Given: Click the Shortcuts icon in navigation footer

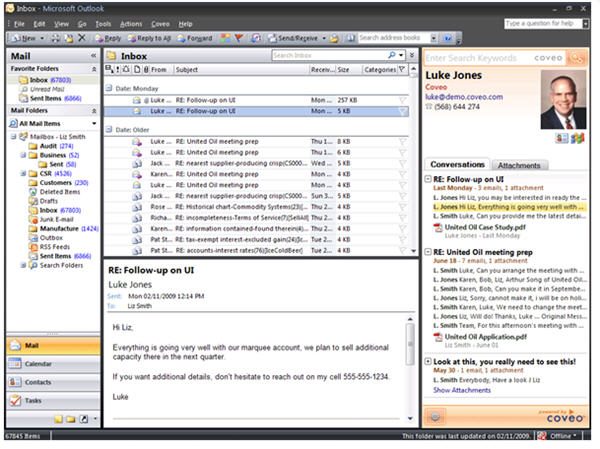Looking at the screenshot, I should click(83, 420).
